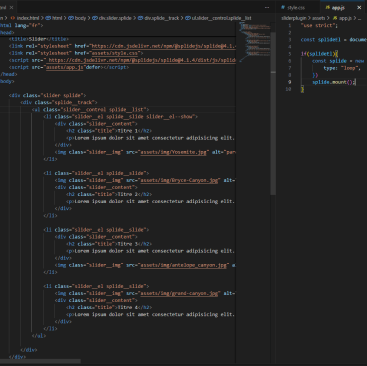Click the h2 line reading Titre 1

click(109, 131)
